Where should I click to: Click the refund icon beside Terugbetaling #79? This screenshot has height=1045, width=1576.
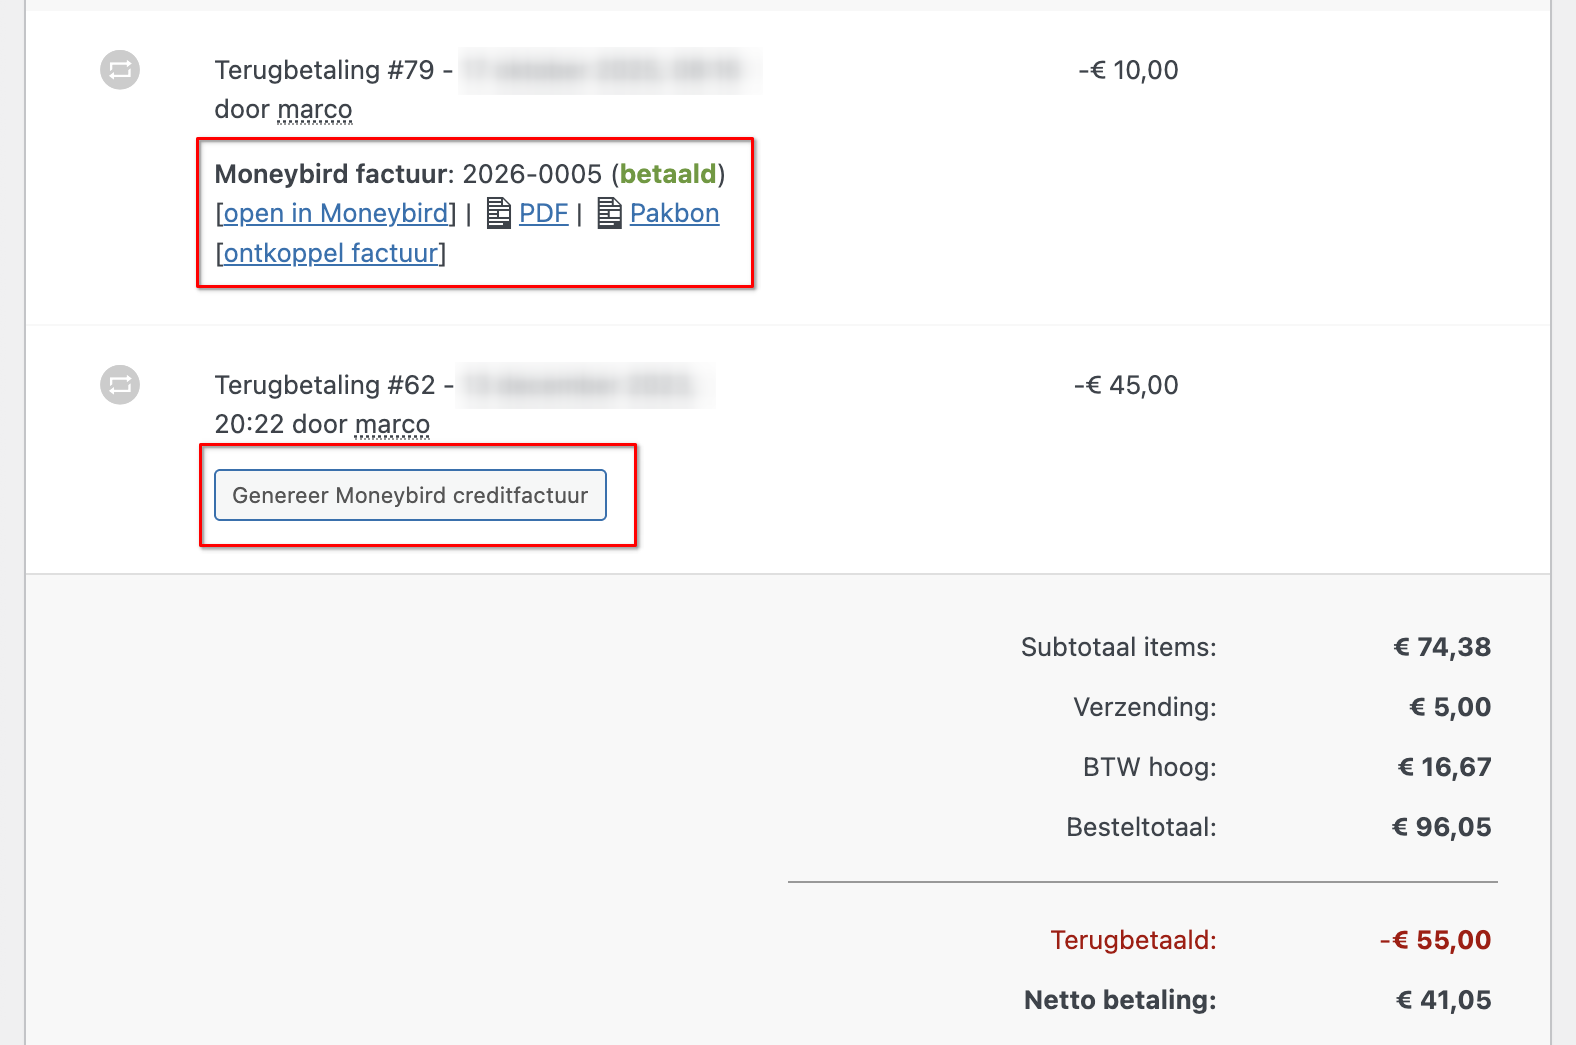(120, 70)
